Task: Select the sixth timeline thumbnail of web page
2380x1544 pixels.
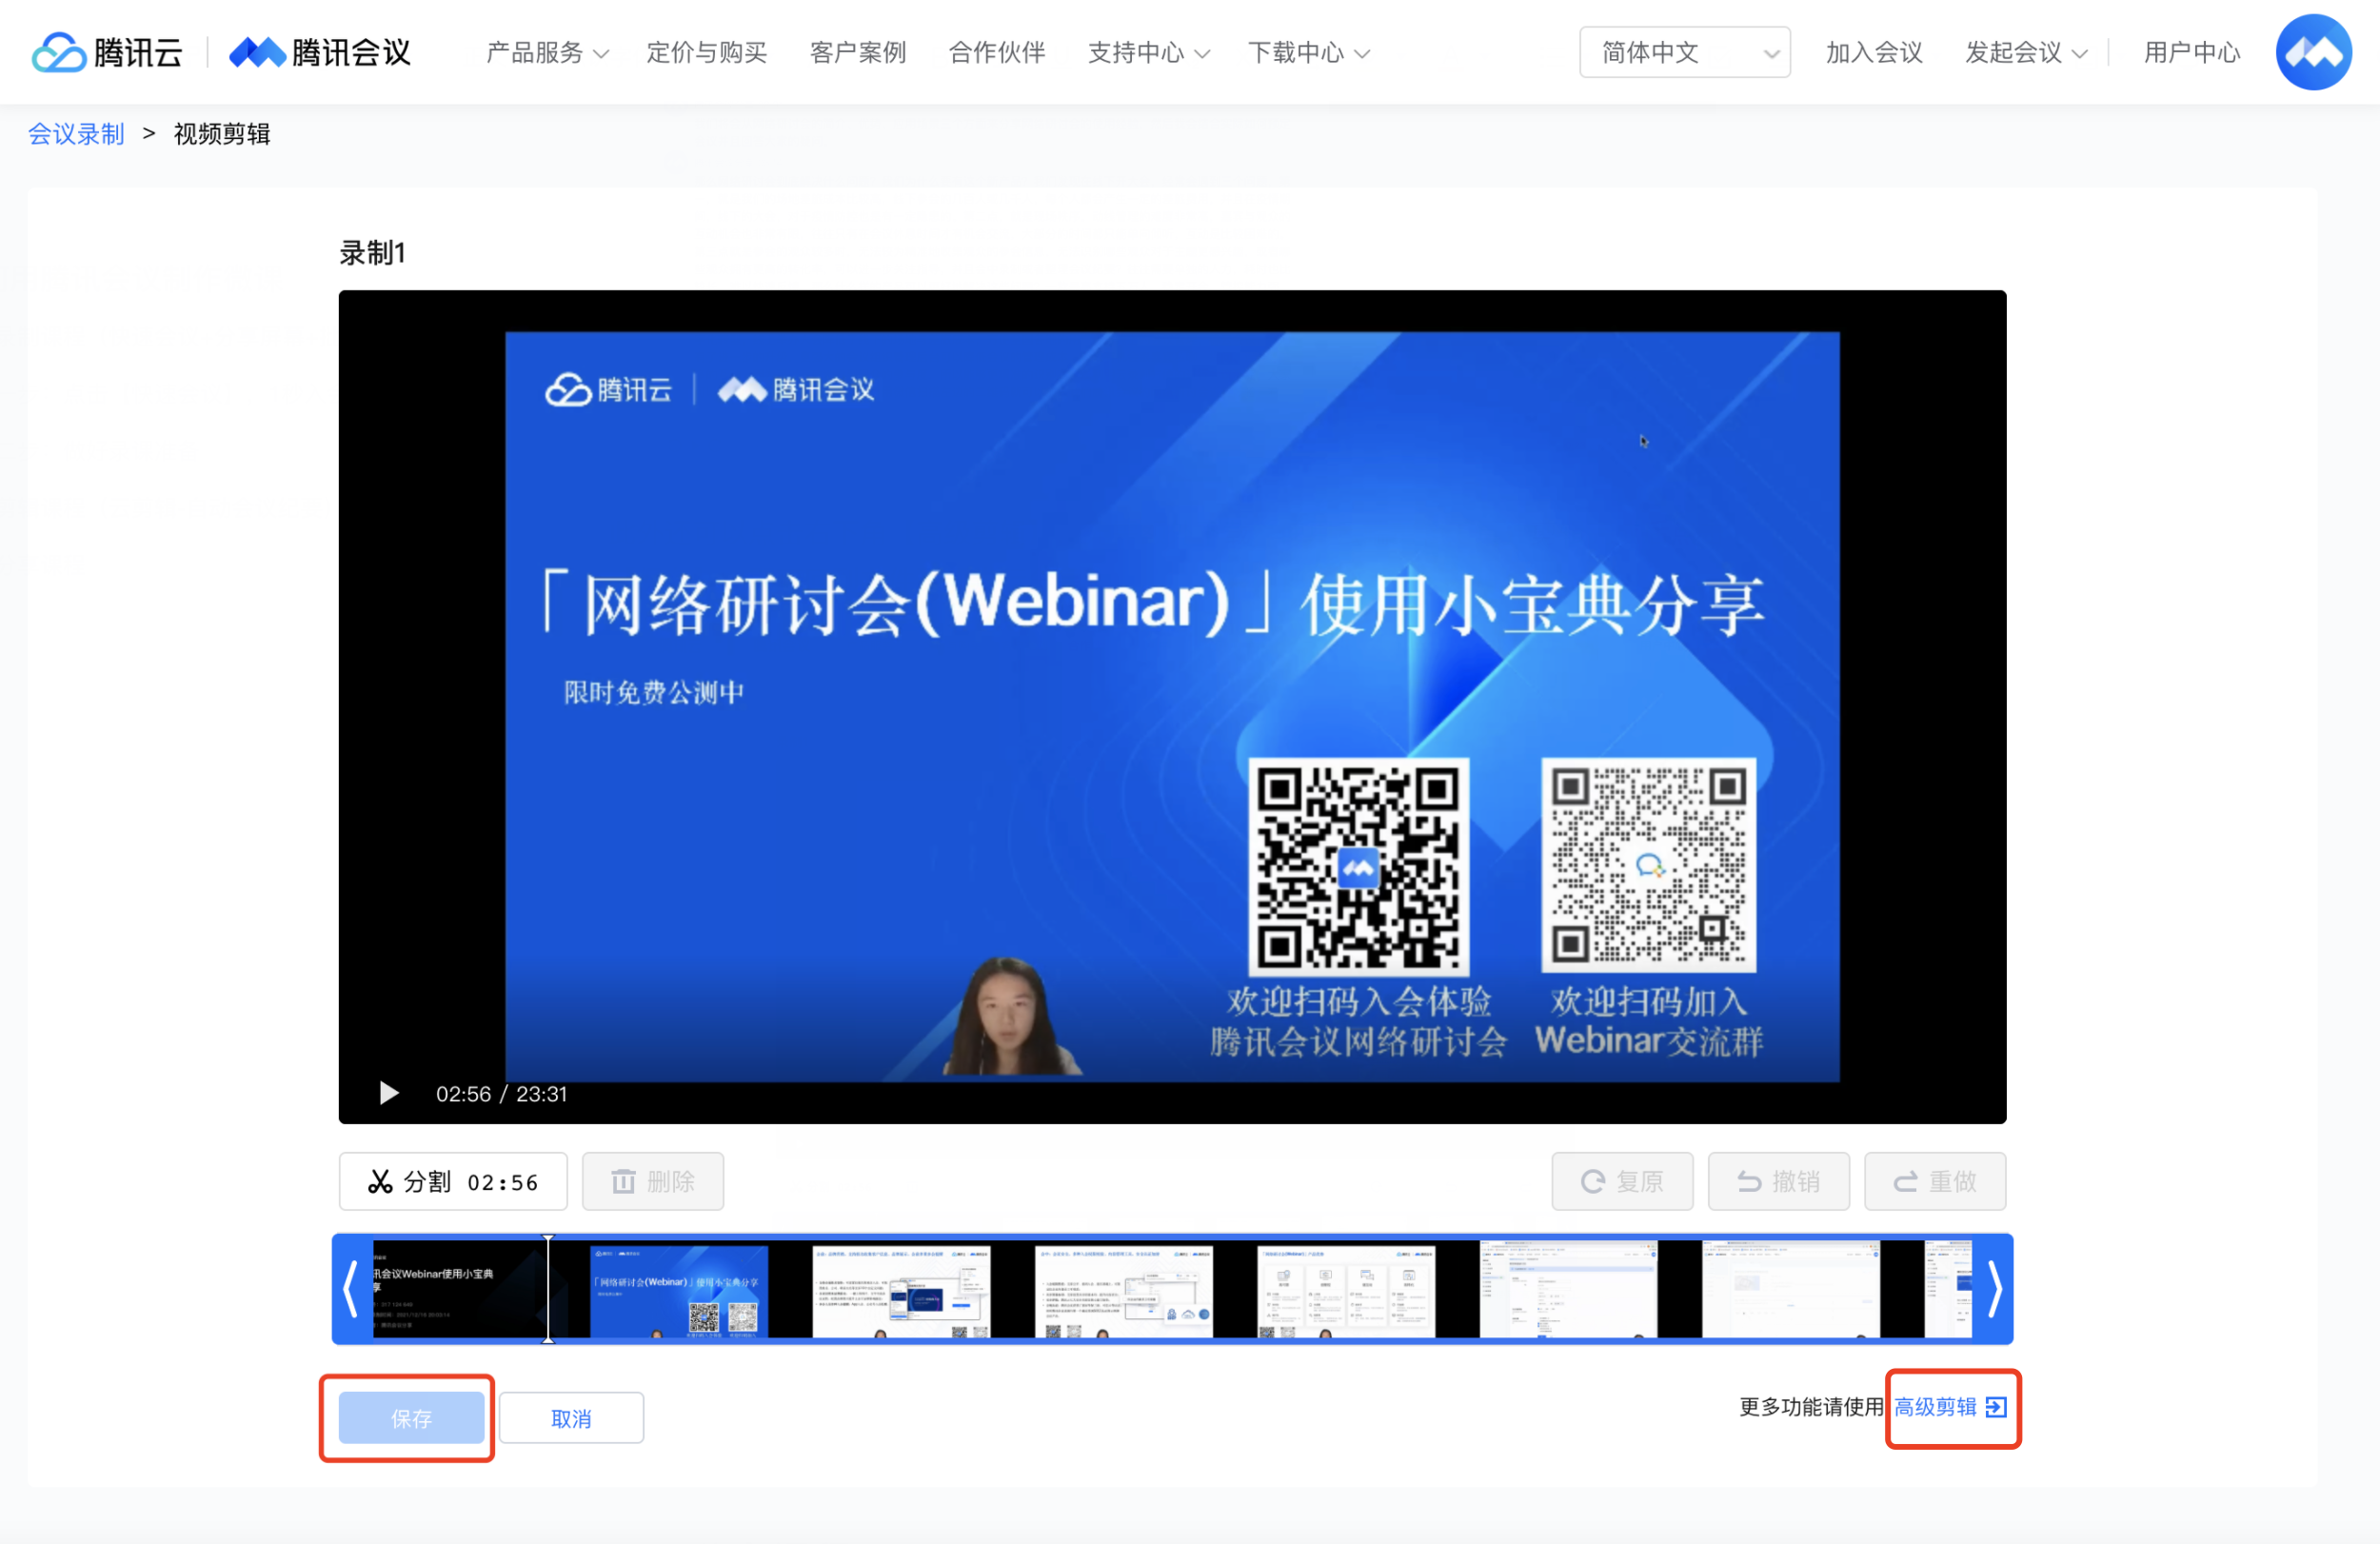Action: pos(1568,1289)
